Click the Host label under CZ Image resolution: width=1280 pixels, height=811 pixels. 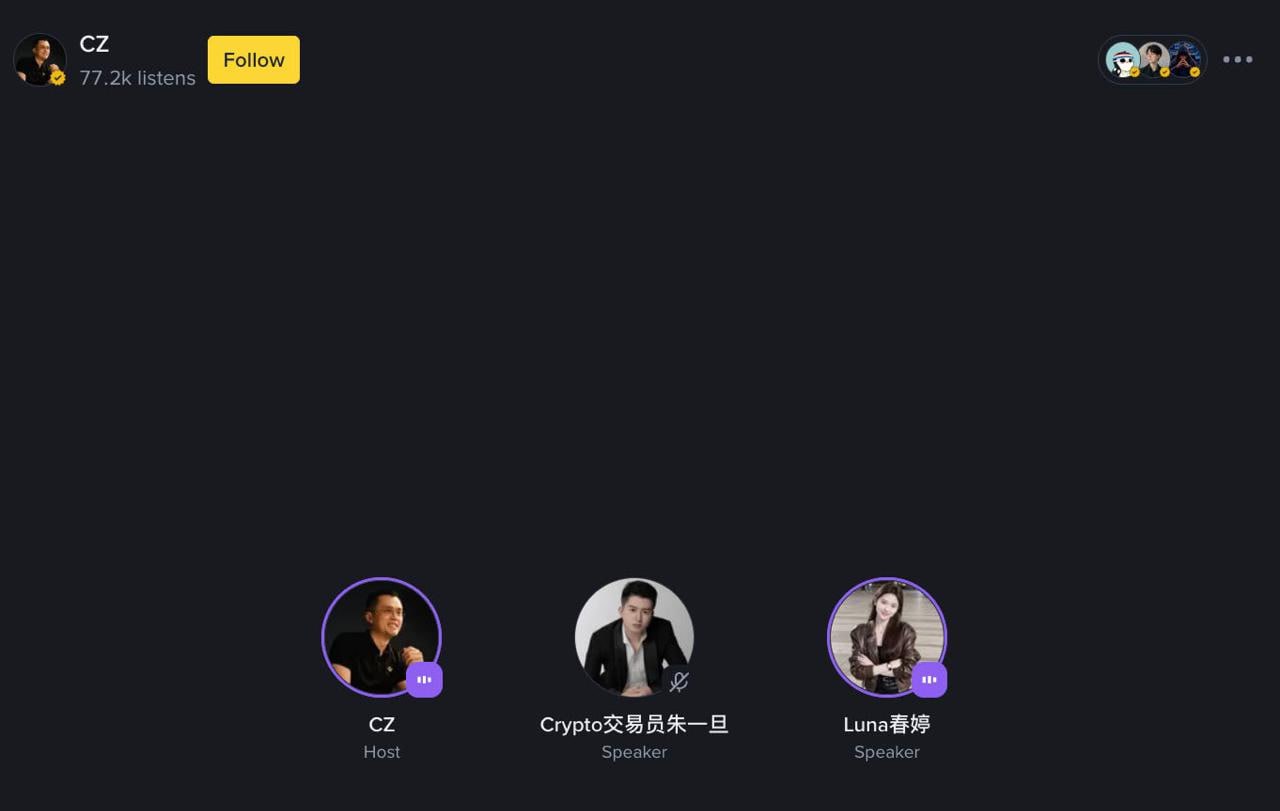pos(382,752)
